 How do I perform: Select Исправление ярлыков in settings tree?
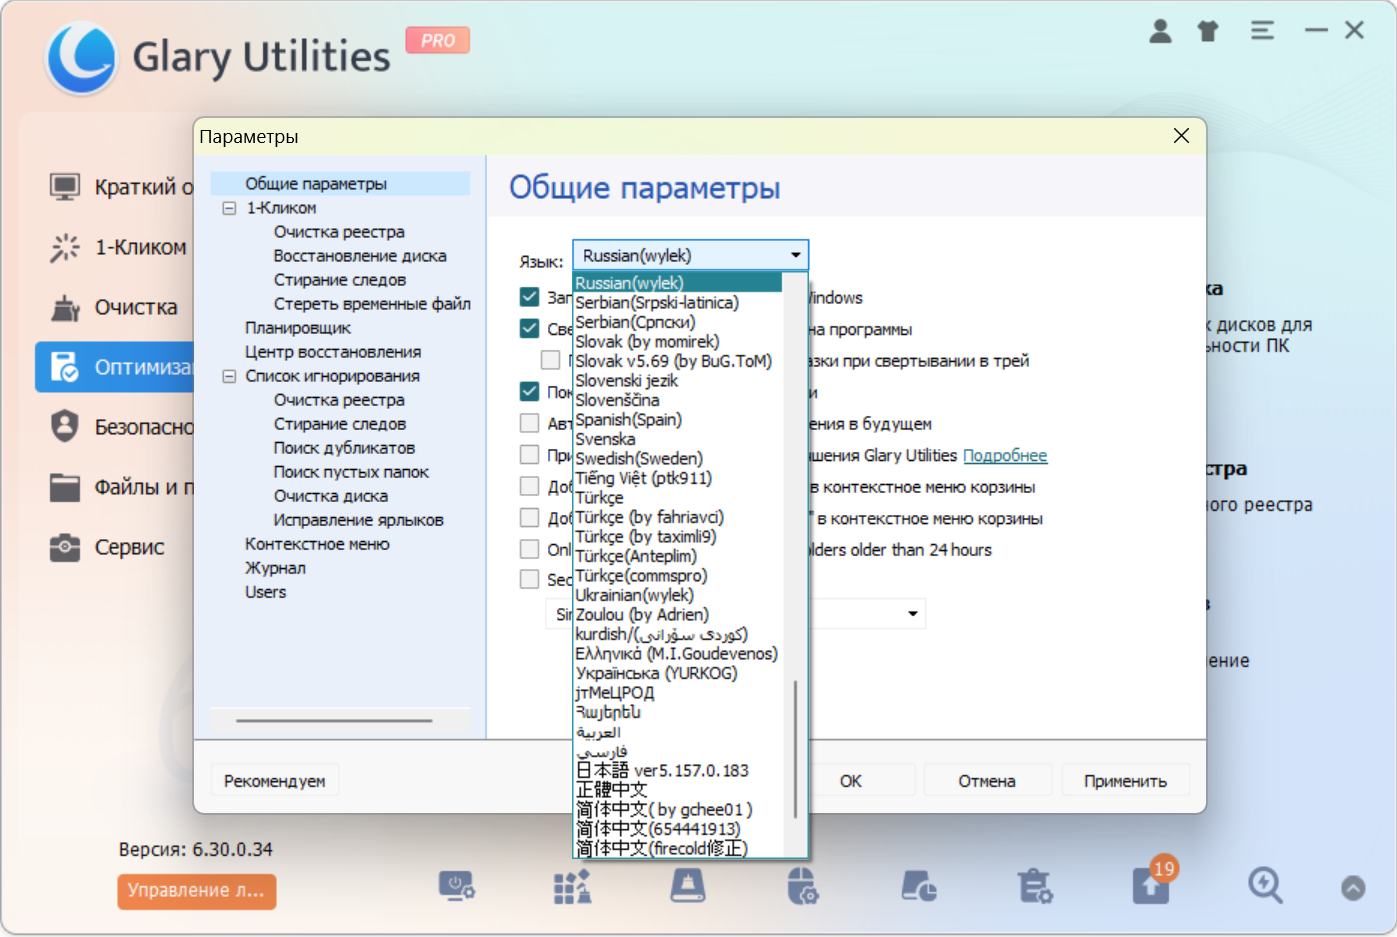coord(358,520)
